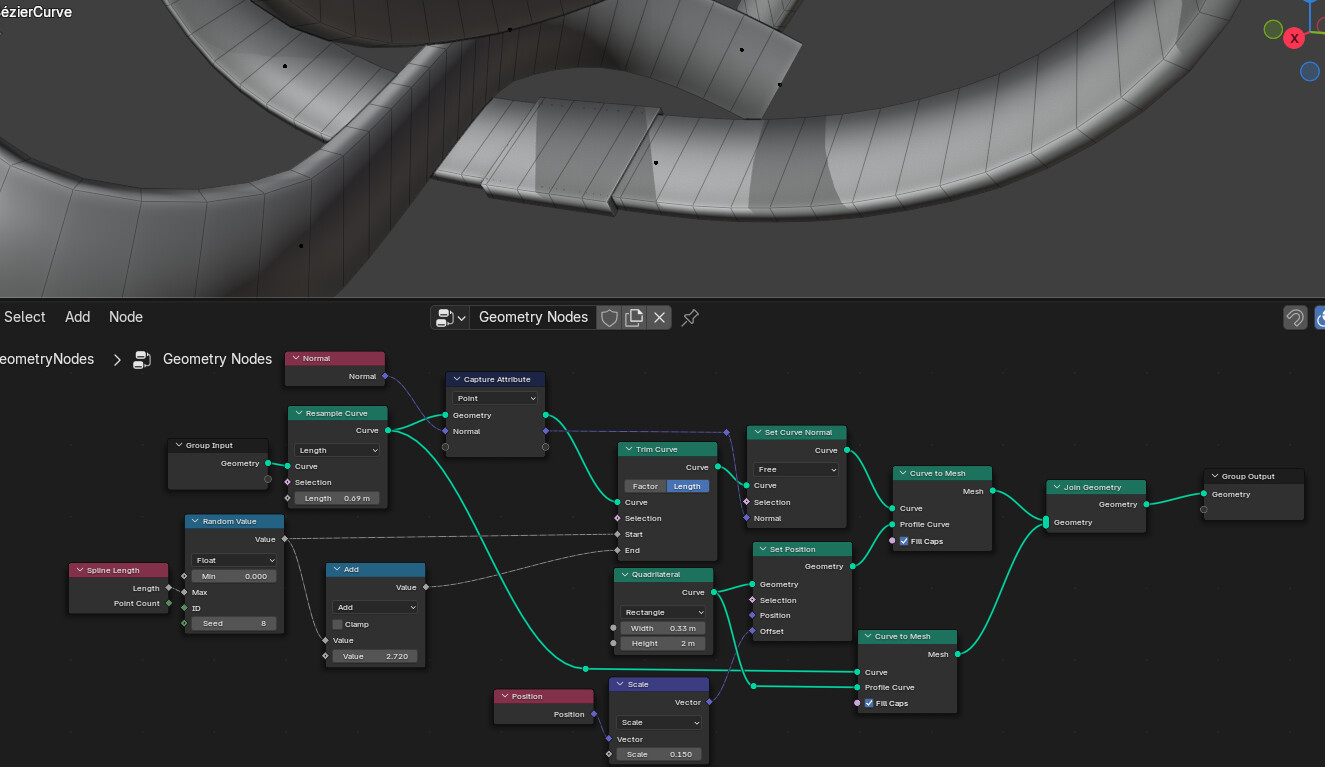Open Capture Attribute Point domain dropdown

coord(495,398)
